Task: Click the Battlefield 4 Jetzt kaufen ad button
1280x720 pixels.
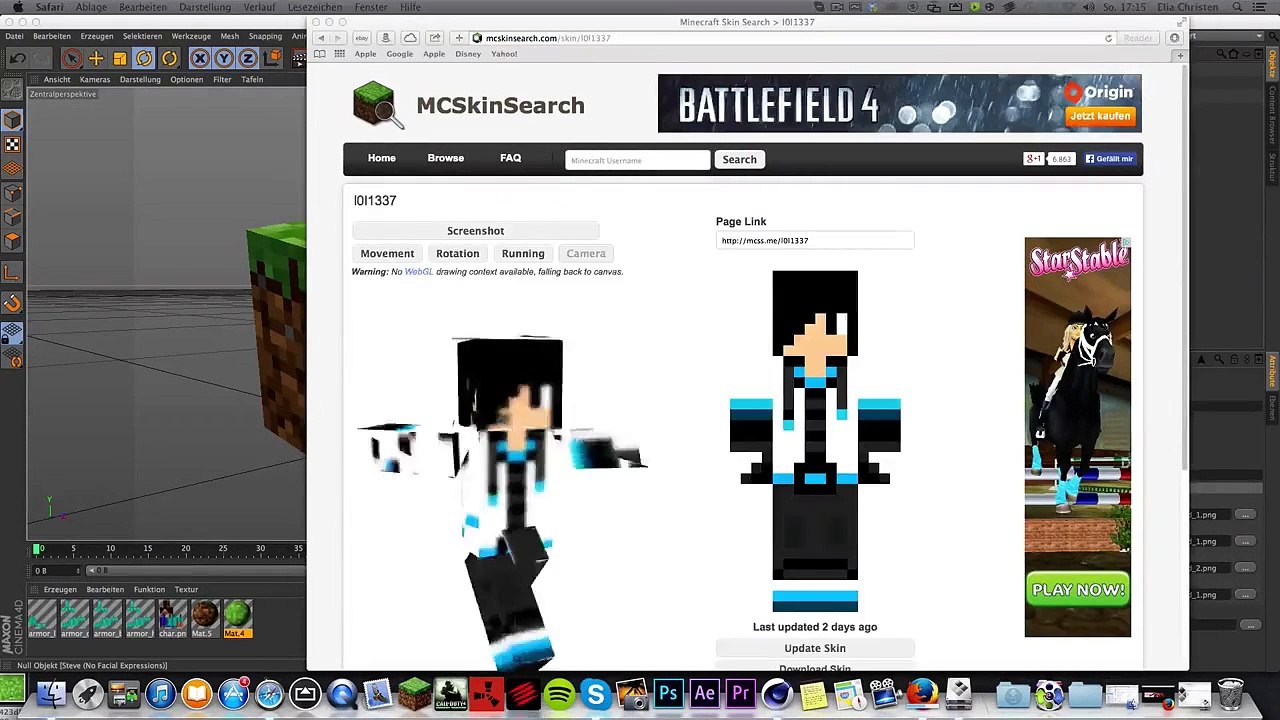Action: (1099, 116)
